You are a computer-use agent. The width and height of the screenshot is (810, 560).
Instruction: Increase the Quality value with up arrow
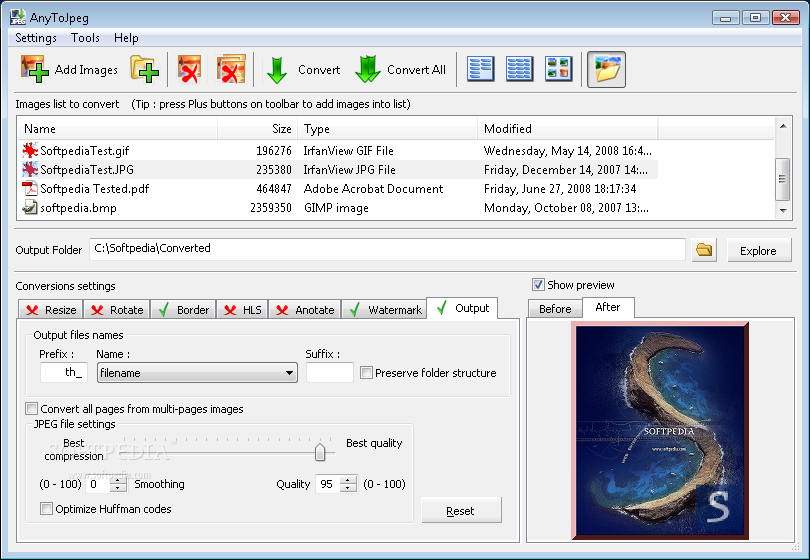(348, 479)
